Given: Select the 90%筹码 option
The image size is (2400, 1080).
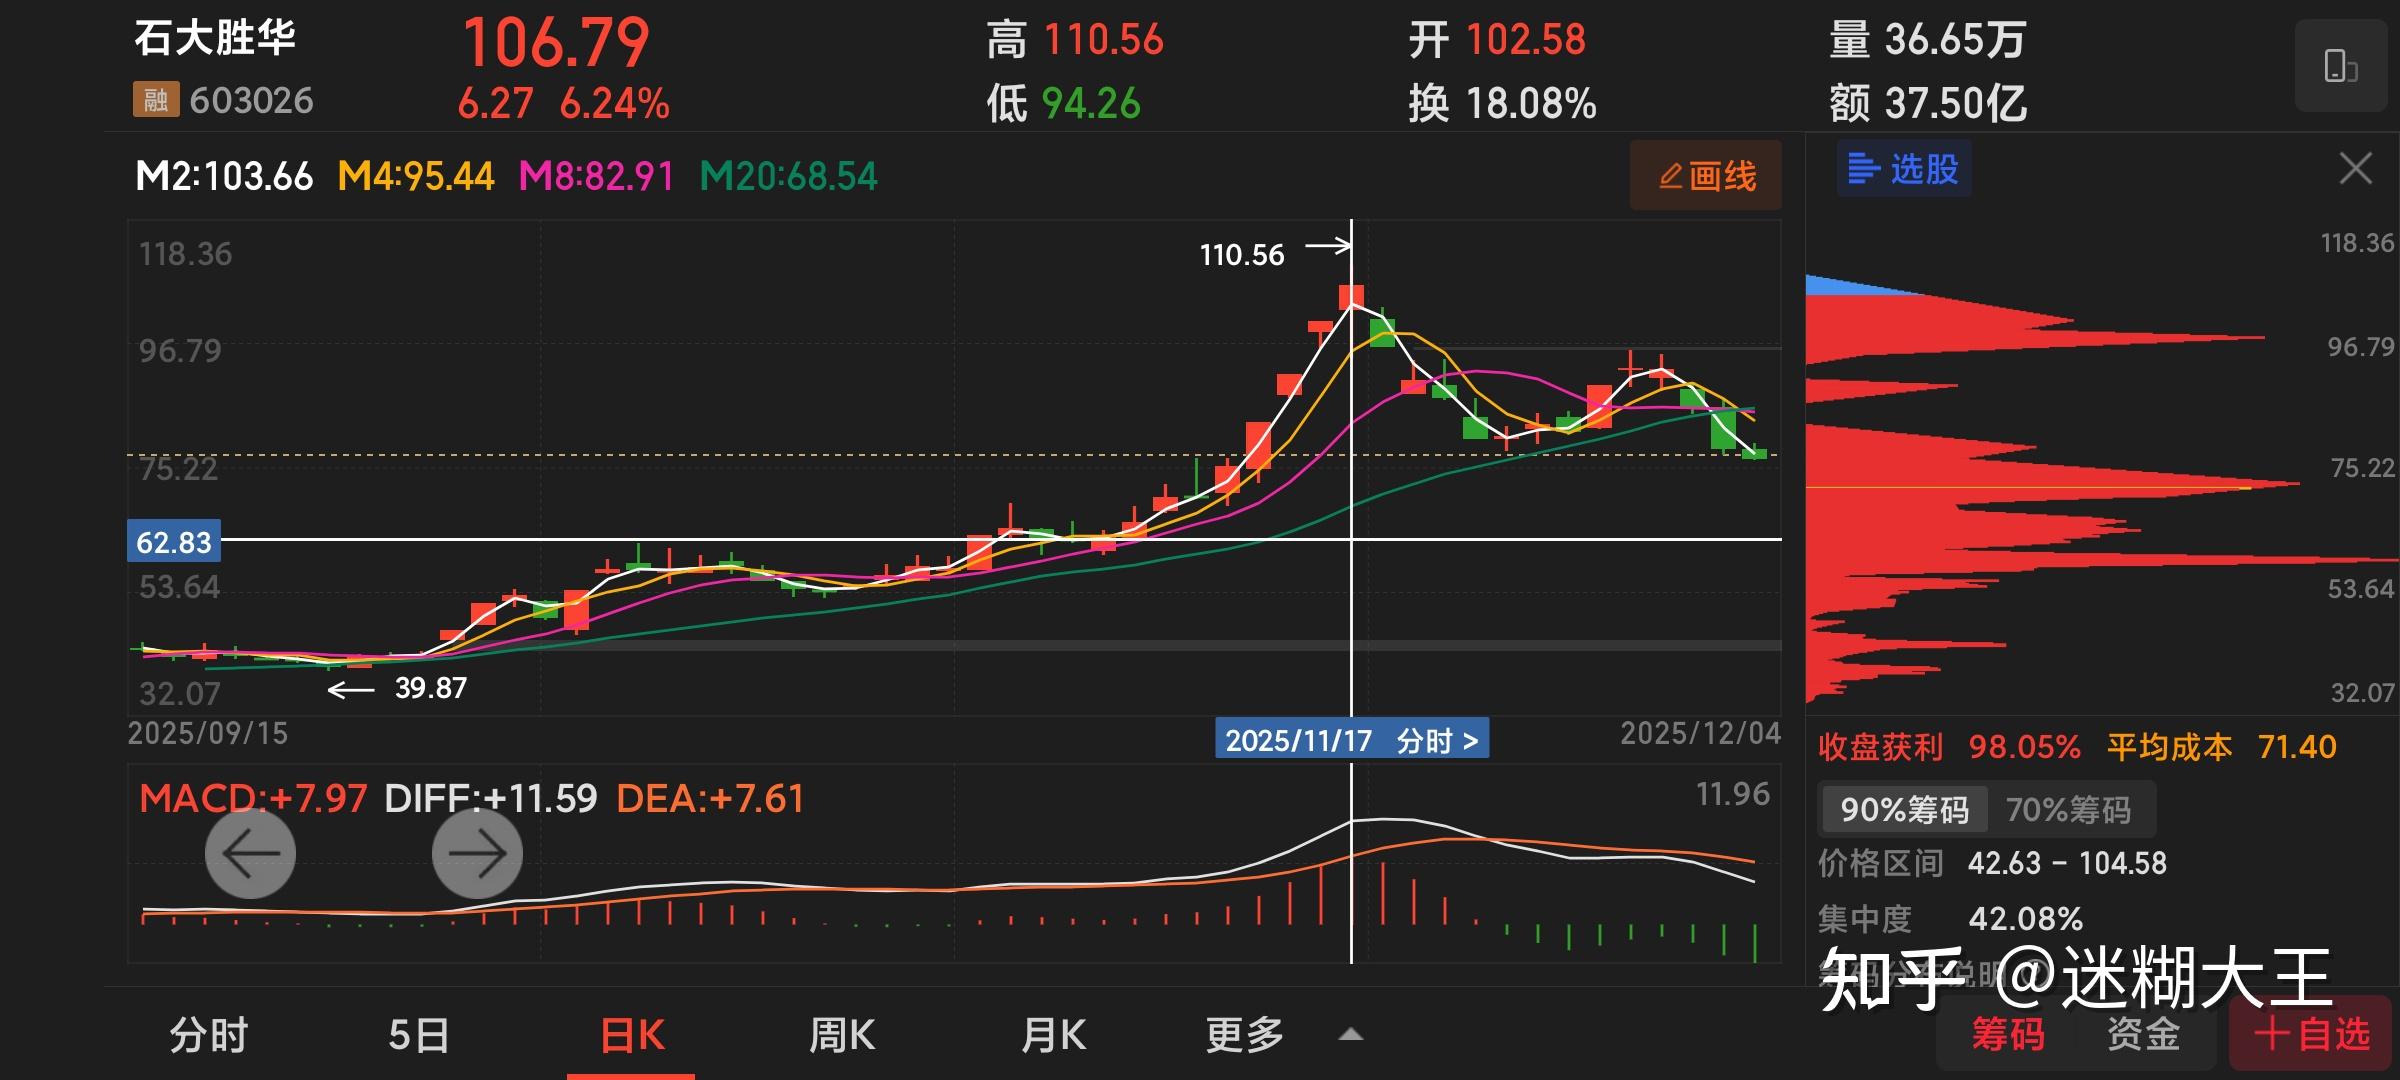Looking at the screenshot, I should coord(1904,809).
